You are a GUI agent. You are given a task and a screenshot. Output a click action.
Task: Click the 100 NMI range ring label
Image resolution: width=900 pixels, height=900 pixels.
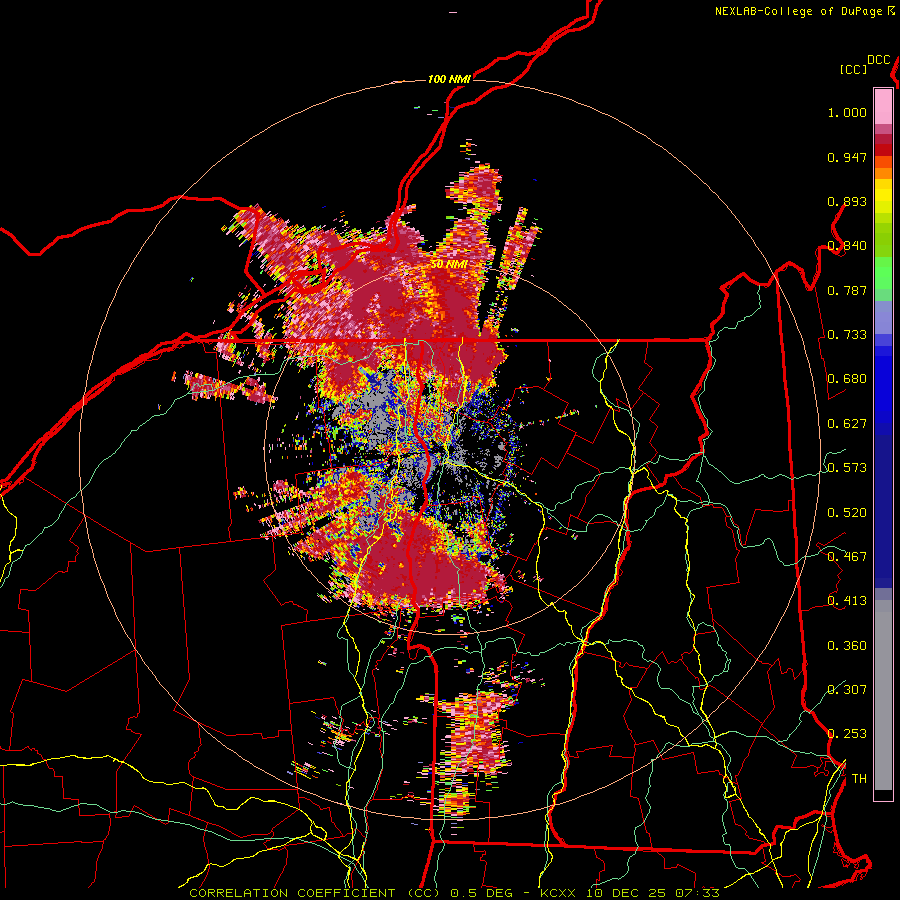click(449, 79)
